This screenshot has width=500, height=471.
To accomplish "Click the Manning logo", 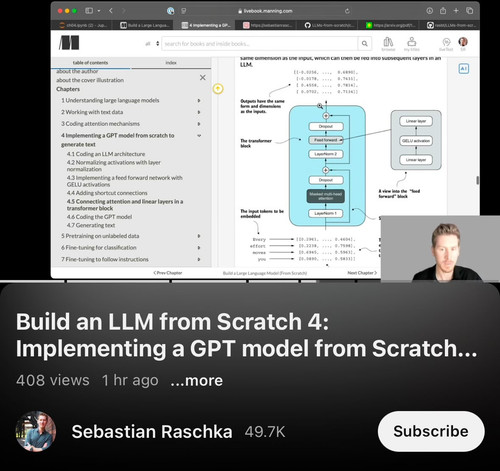I will pyautogui.click(x=69, y=43).
